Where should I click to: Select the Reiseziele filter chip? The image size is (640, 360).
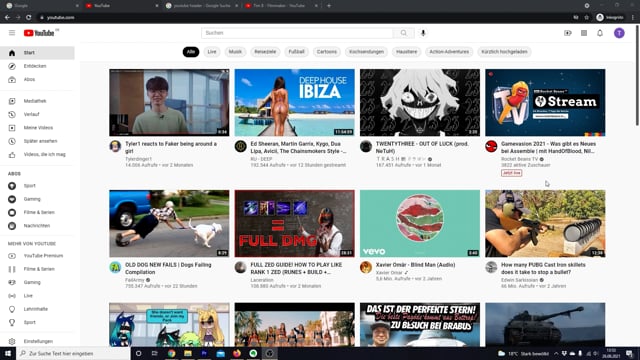pyautogui.click(x=265, y=52)
